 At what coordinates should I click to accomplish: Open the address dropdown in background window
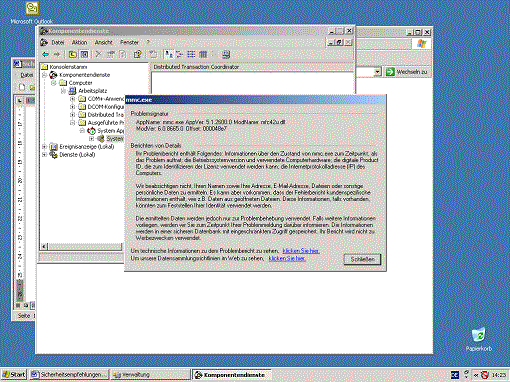coord(377,72)
